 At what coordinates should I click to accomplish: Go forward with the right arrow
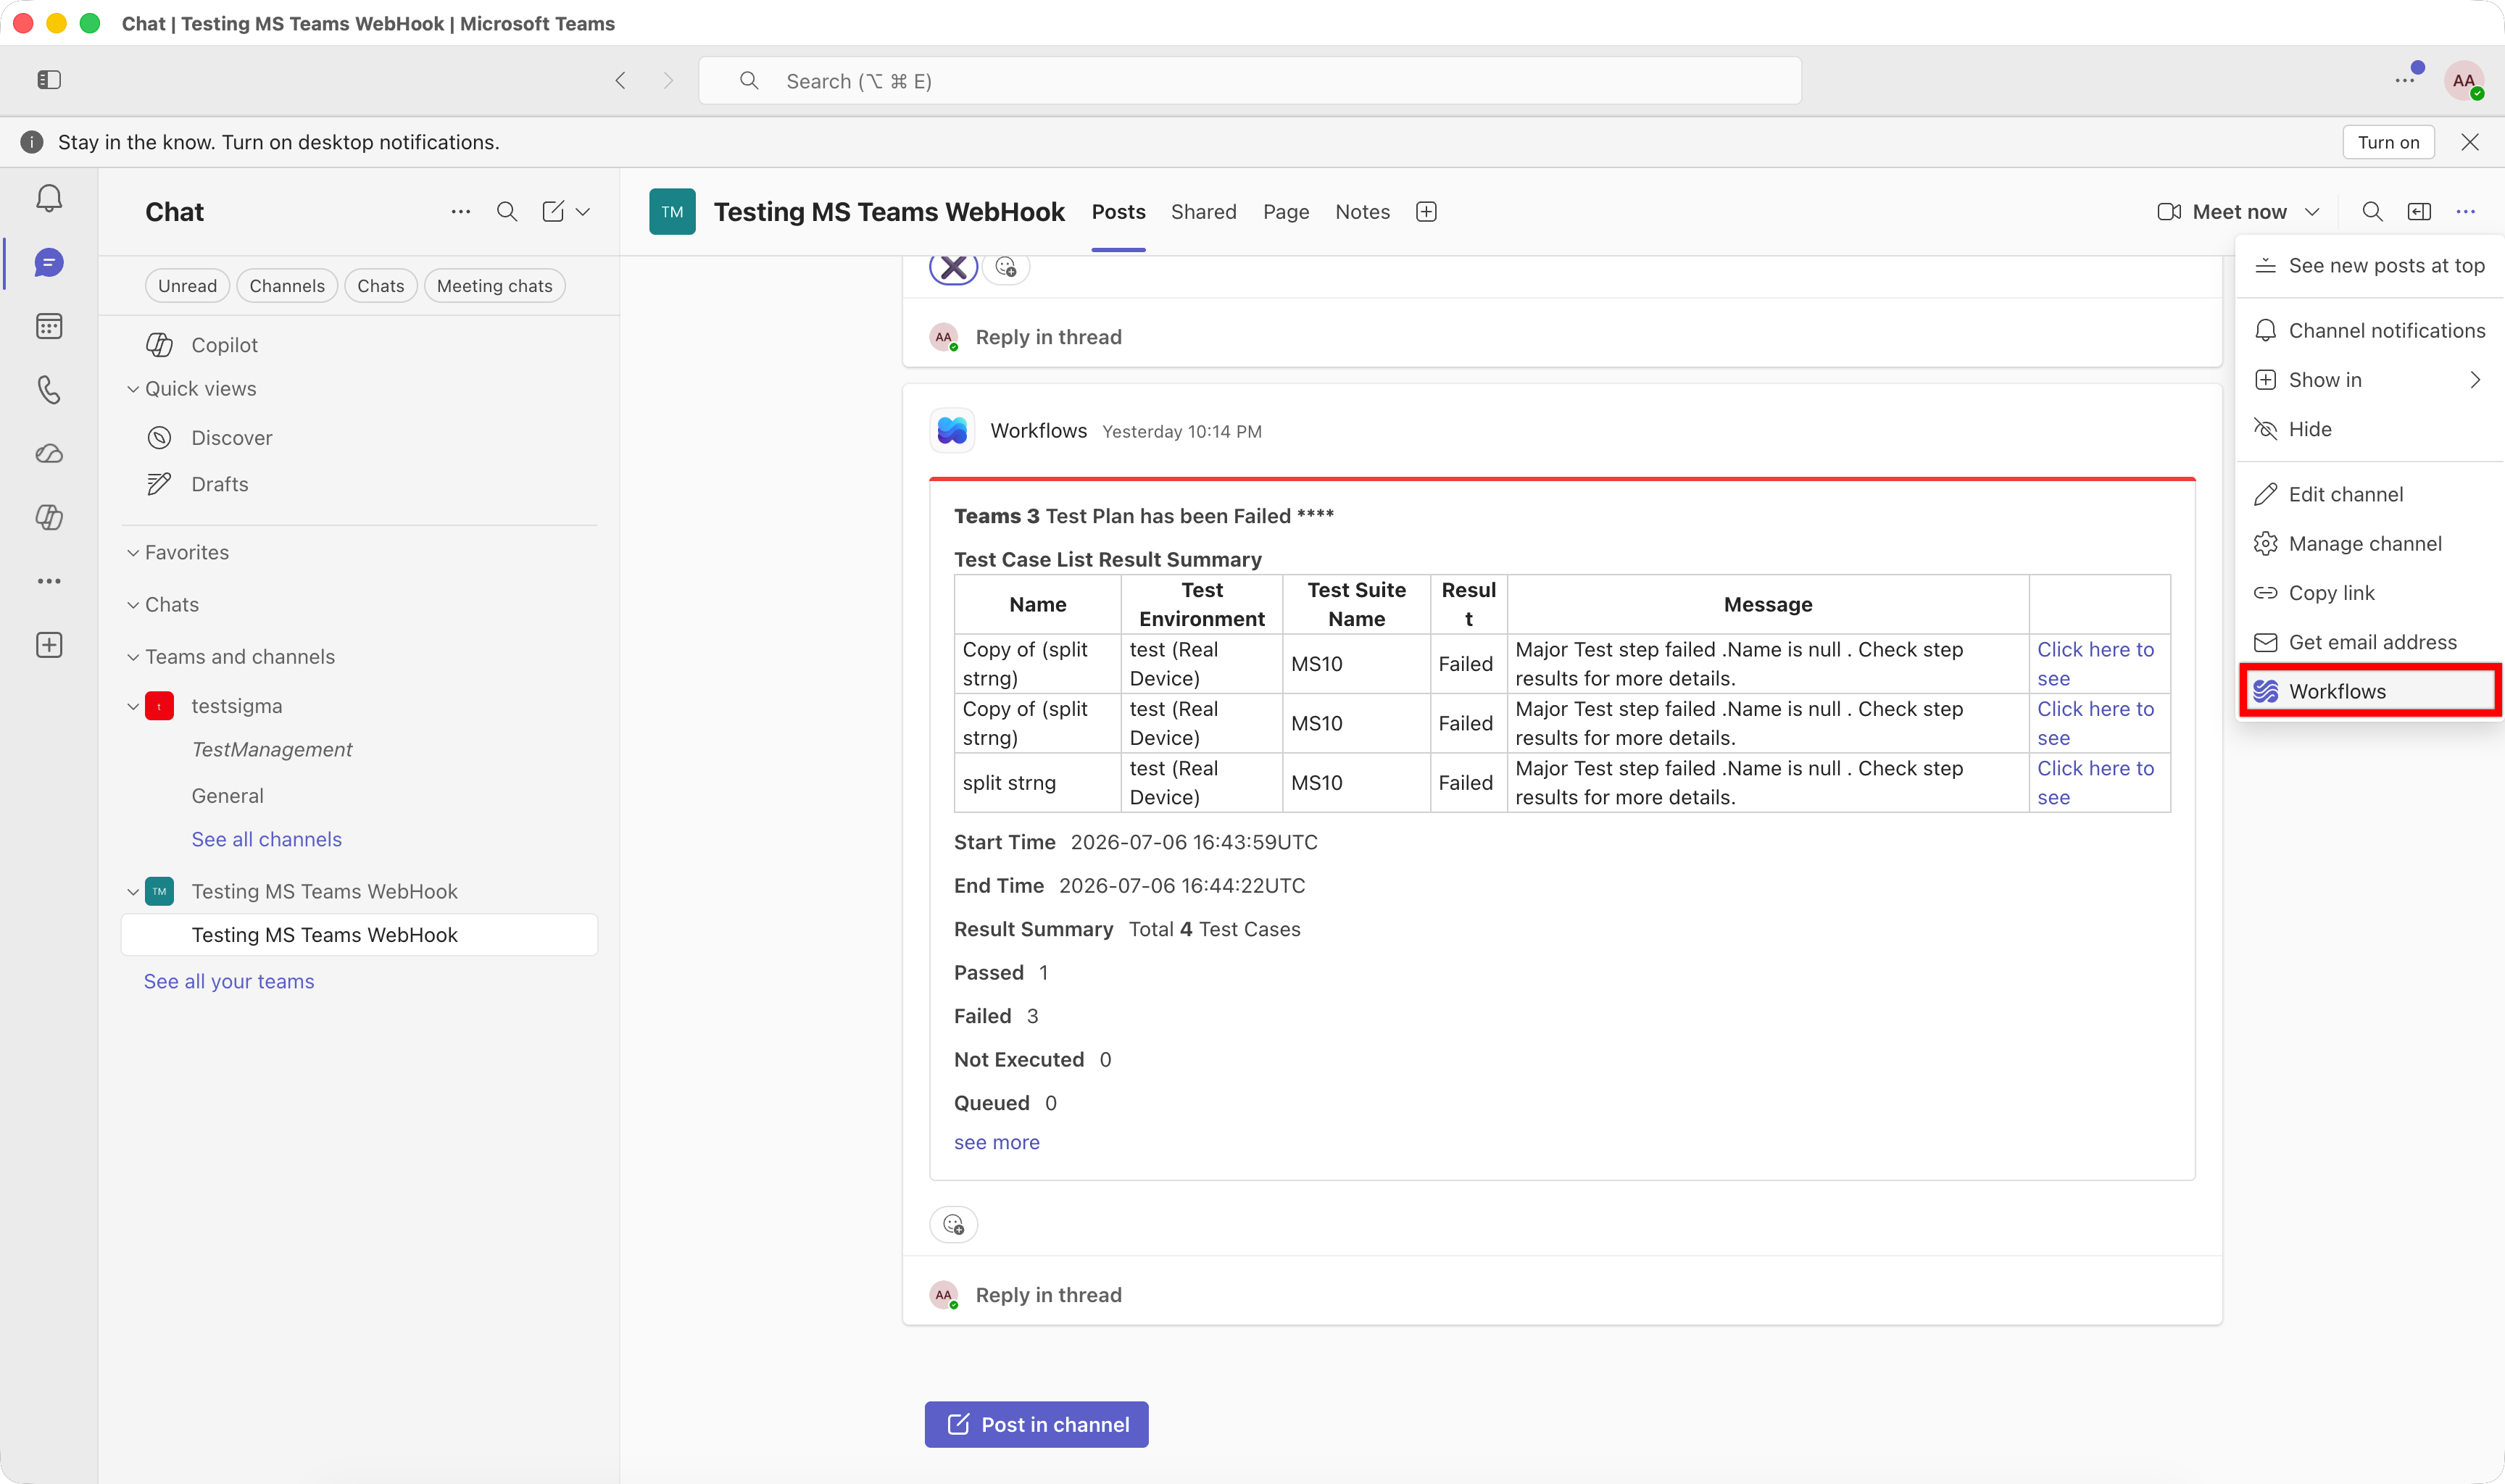[668, 80]
